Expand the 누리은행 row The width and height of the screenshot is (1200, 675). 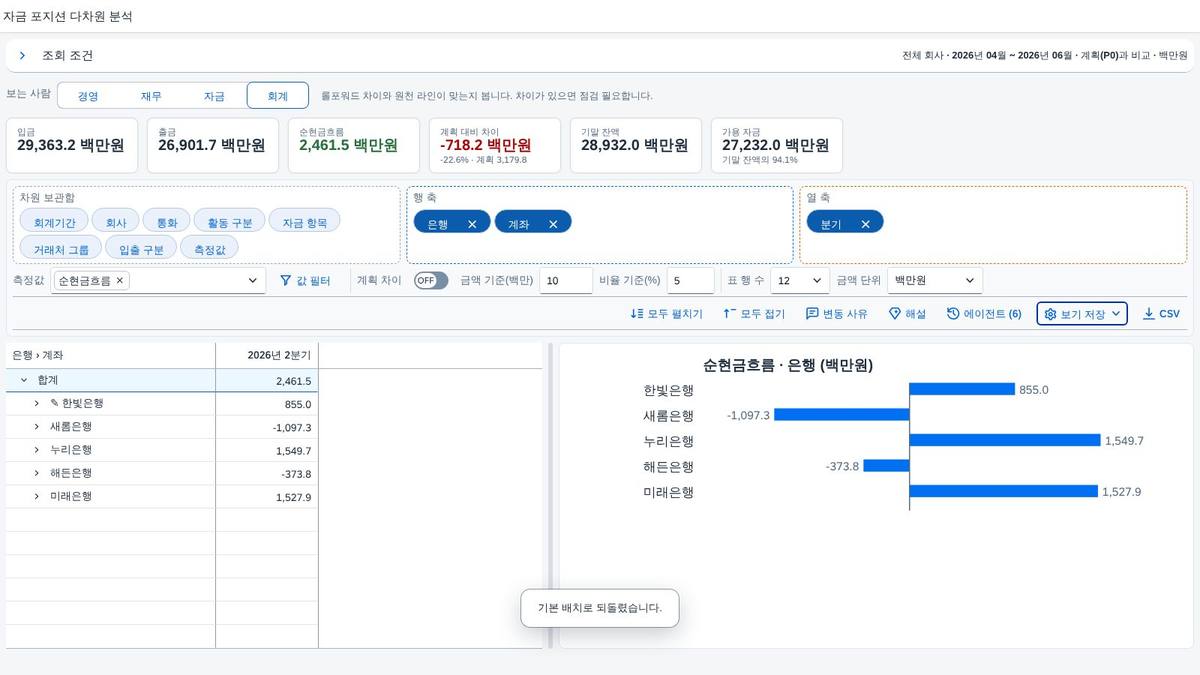pyautogui.click(x=37, y=451)
